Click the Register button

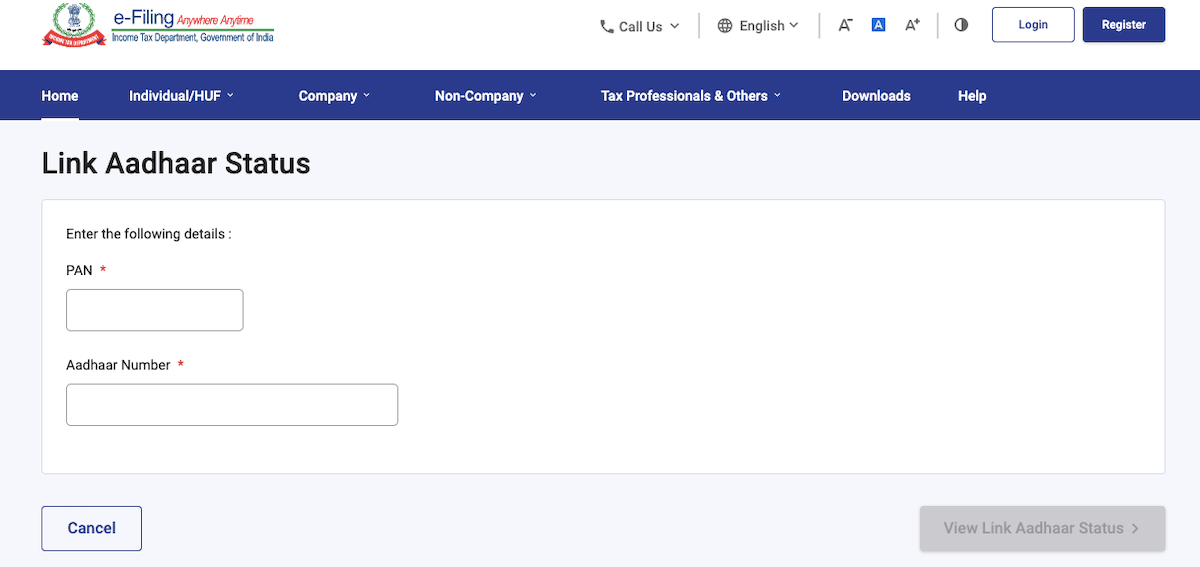[x=1123, y=25]
